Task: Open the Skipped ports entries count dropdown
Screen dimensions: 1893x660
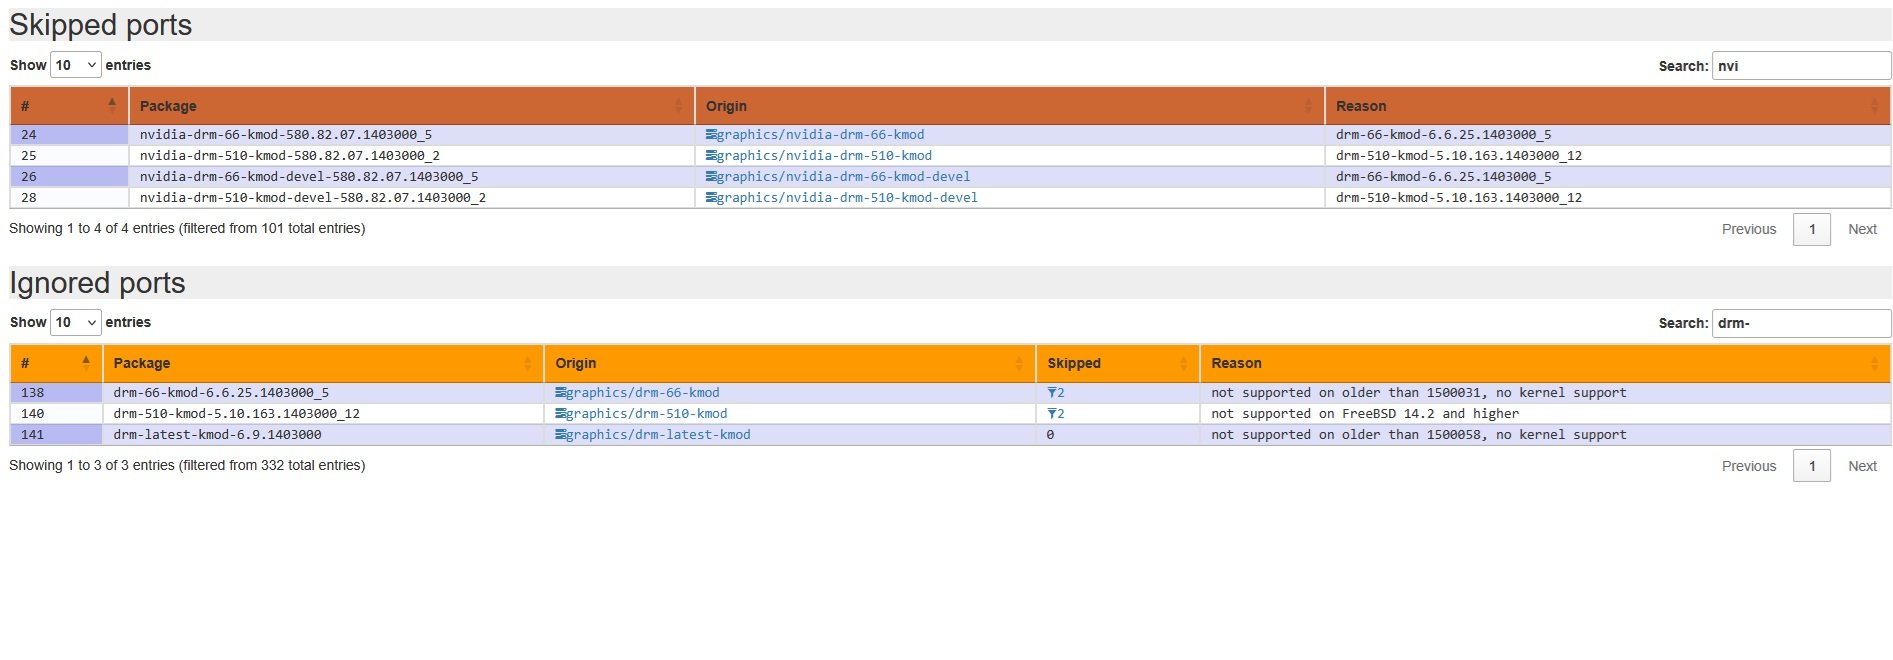Action: click(76, 65)
